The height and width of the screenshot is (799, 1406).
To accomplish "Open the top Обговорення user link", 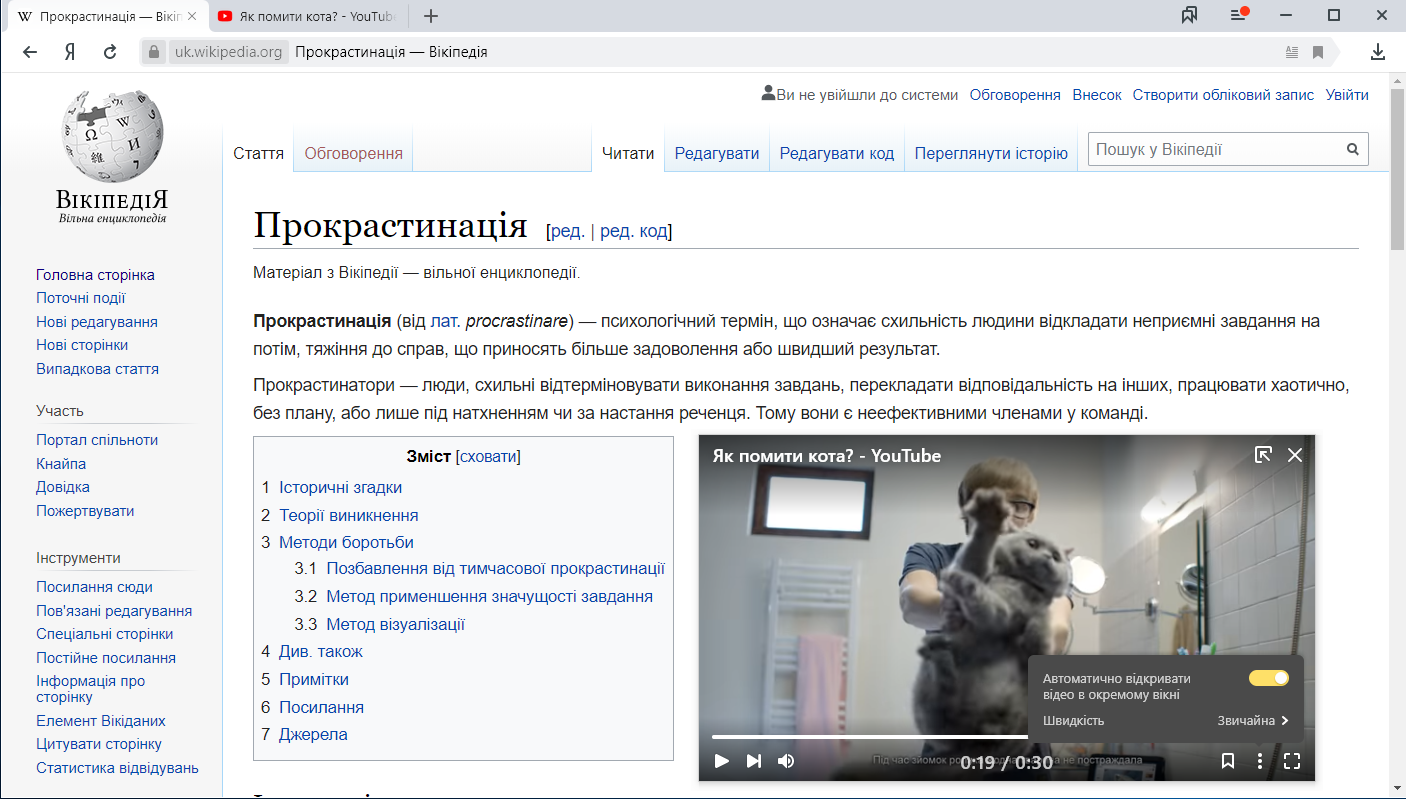I will coord(1015,95).
